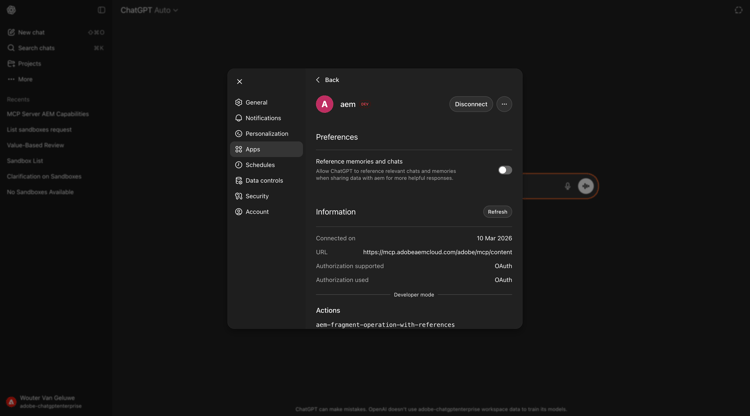Open the MCP Server AEM Capabilities chat

coord(48,114)
